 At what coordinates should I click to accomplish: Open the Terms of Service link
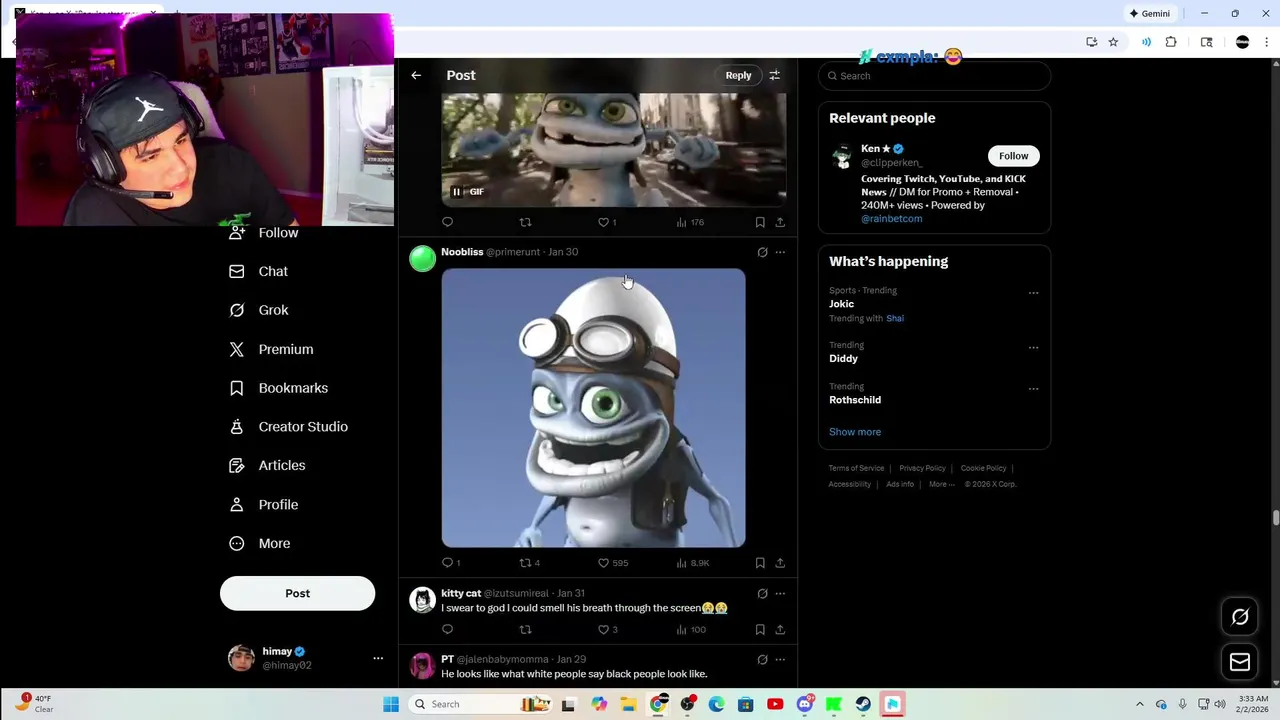point(856,468)
